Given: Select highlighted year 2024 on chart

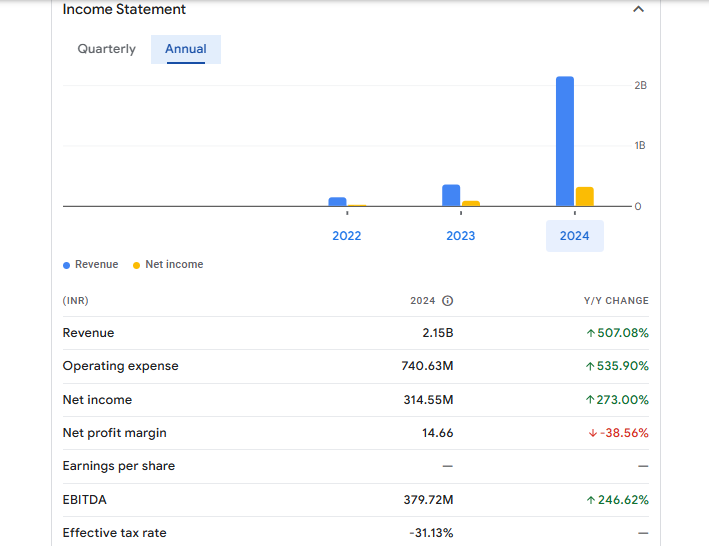Looking at the screenshot, I should tap(574, 236).
